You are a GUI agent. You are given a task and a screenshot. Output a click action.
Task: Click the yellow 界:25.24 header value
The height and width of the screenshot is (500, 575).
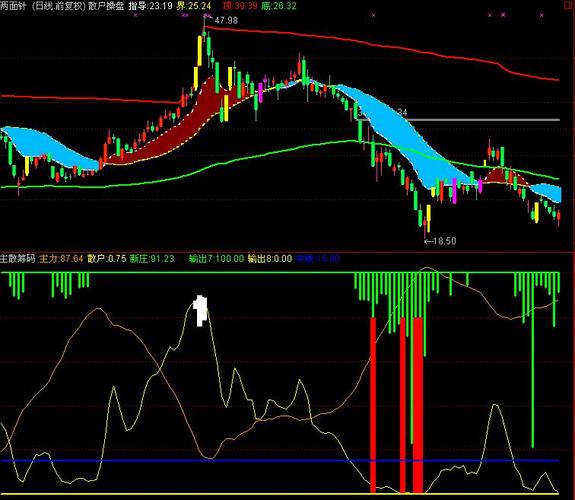pyautogui.click(x=194, y=6)
